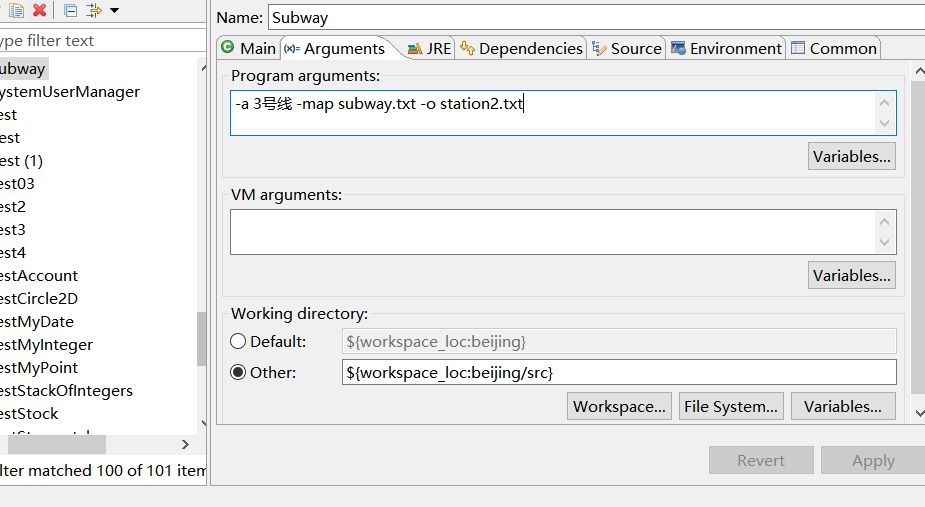925x507 pixels.
Task: Click Variables button under VM arguments
Action: pyautogui.click(x=851, y=275)
